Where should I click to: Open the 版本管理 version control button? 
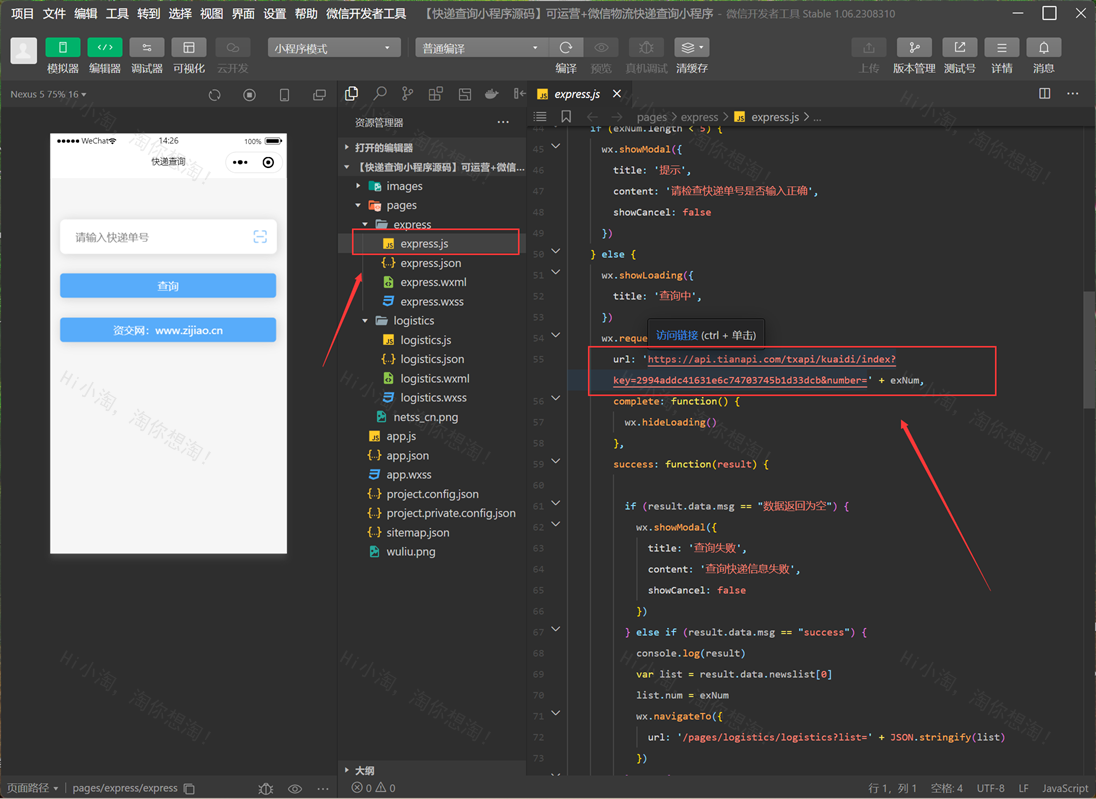pos(913,48)
